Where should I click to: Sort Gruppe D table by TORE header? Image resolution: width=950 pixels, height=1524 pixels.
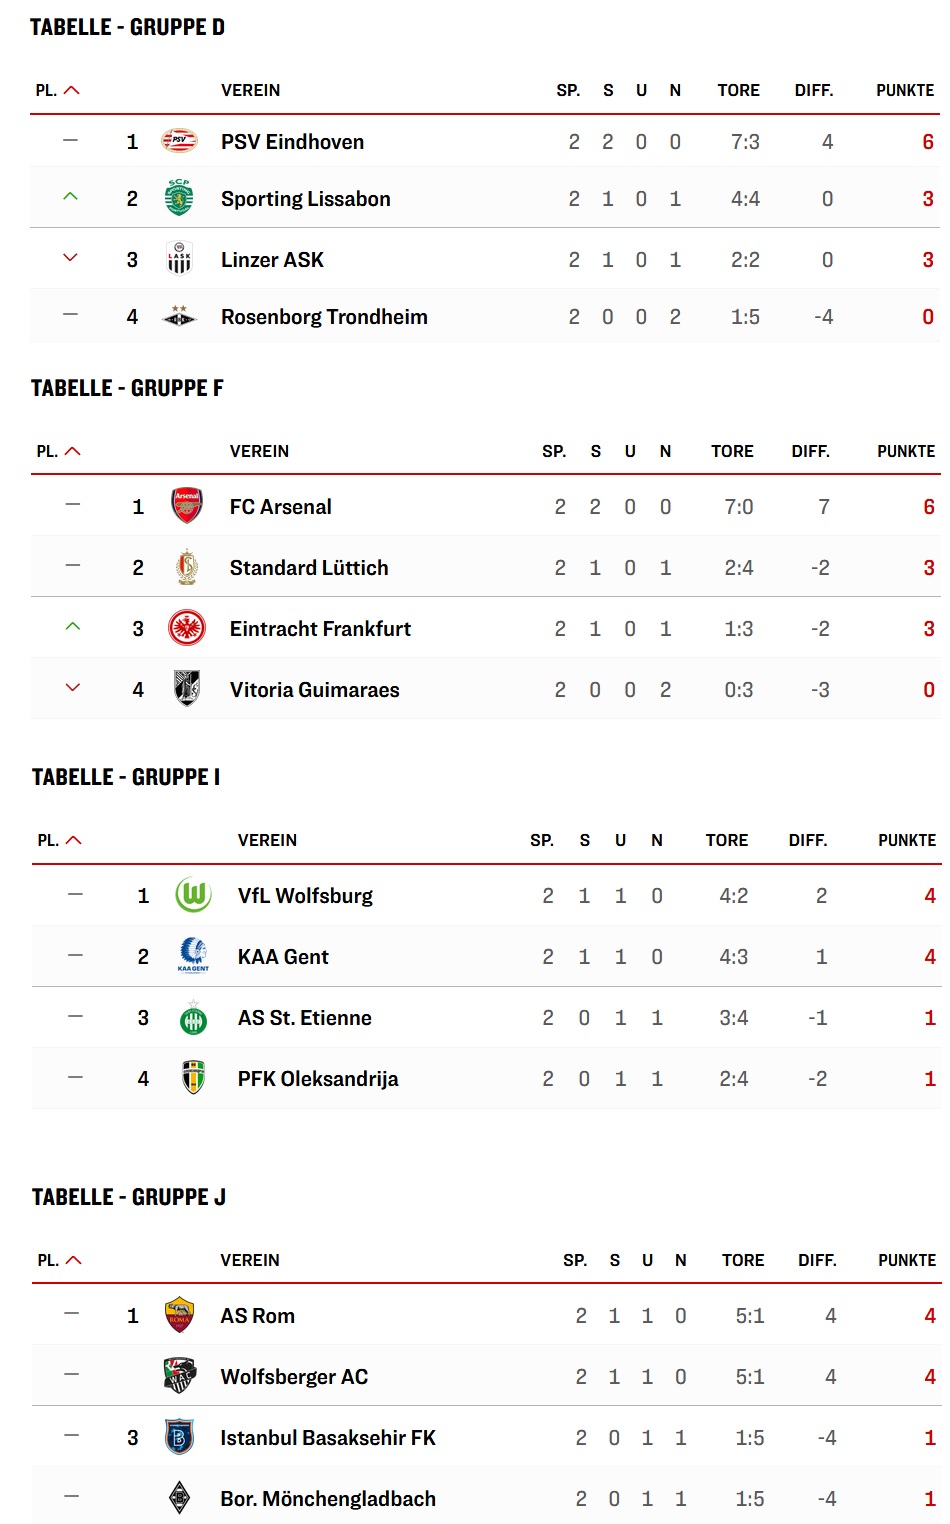tap(738, 90)
